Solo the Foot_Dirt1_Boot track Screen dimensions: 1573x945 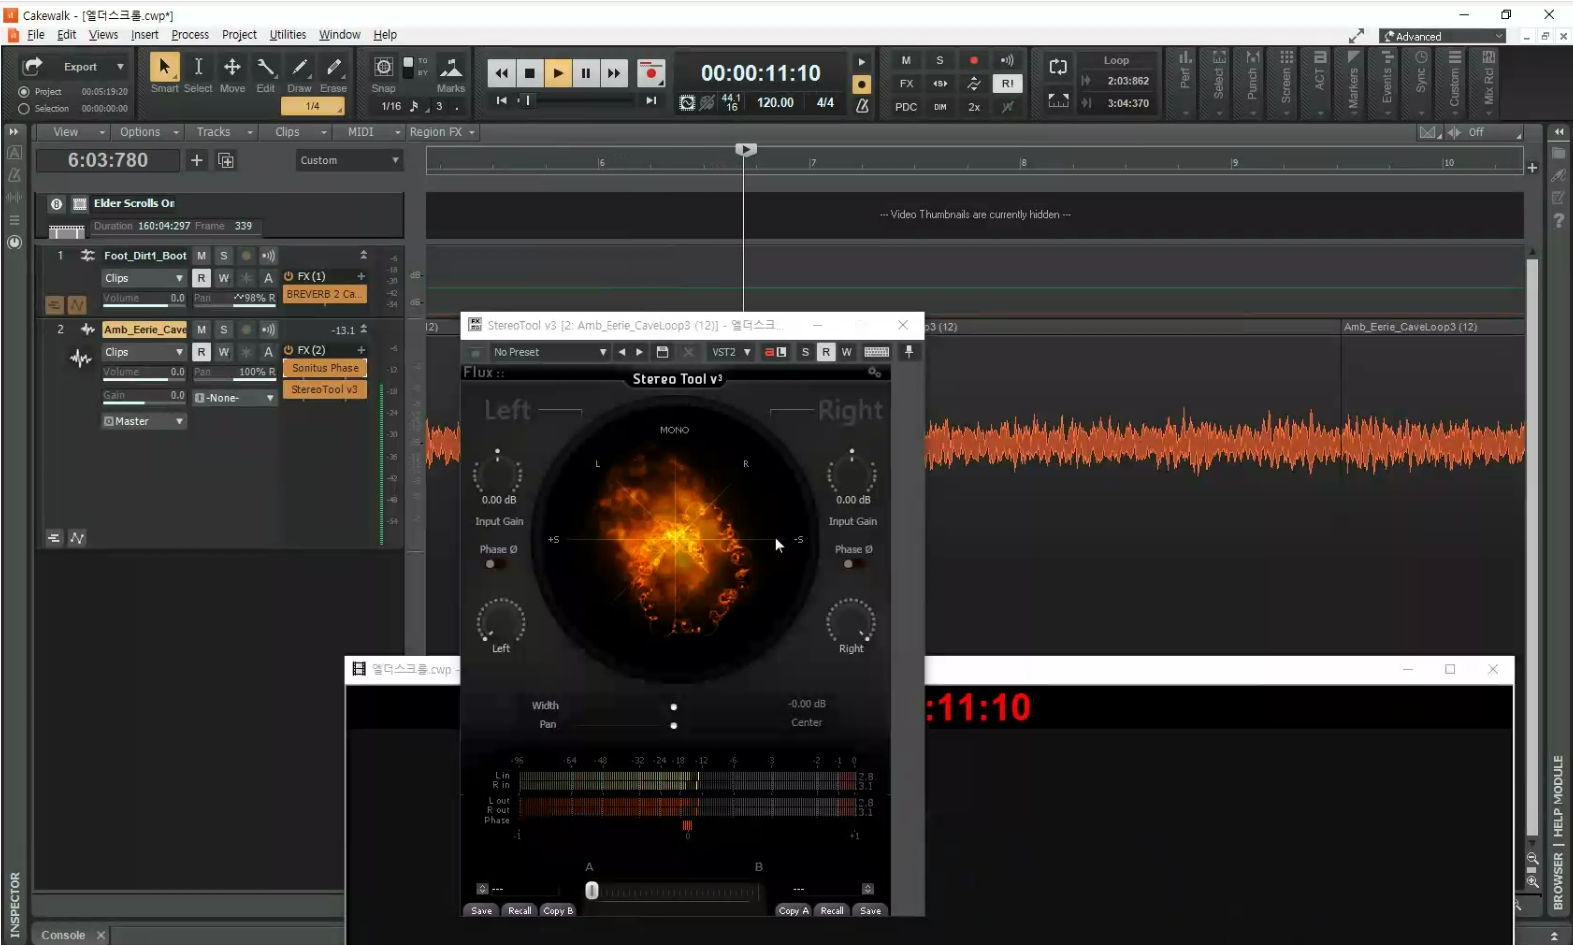pyautogui.click(x=223, y=256)
